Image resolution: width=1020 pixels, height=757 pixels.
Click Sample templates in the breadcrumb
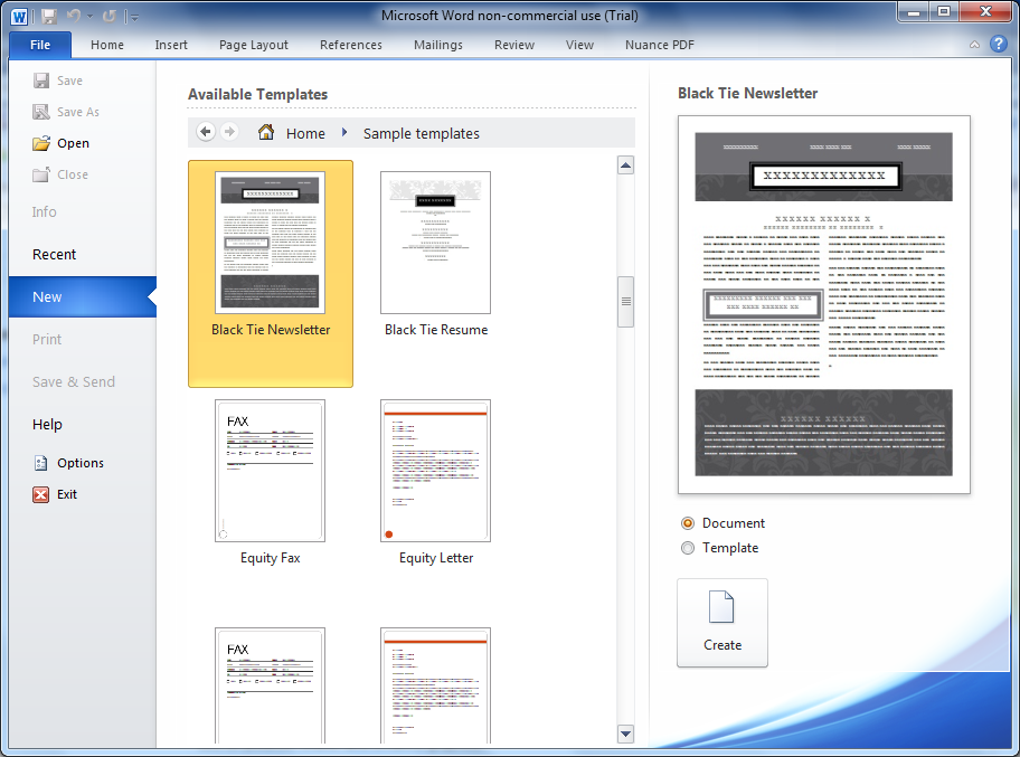[x=421, y=133]
